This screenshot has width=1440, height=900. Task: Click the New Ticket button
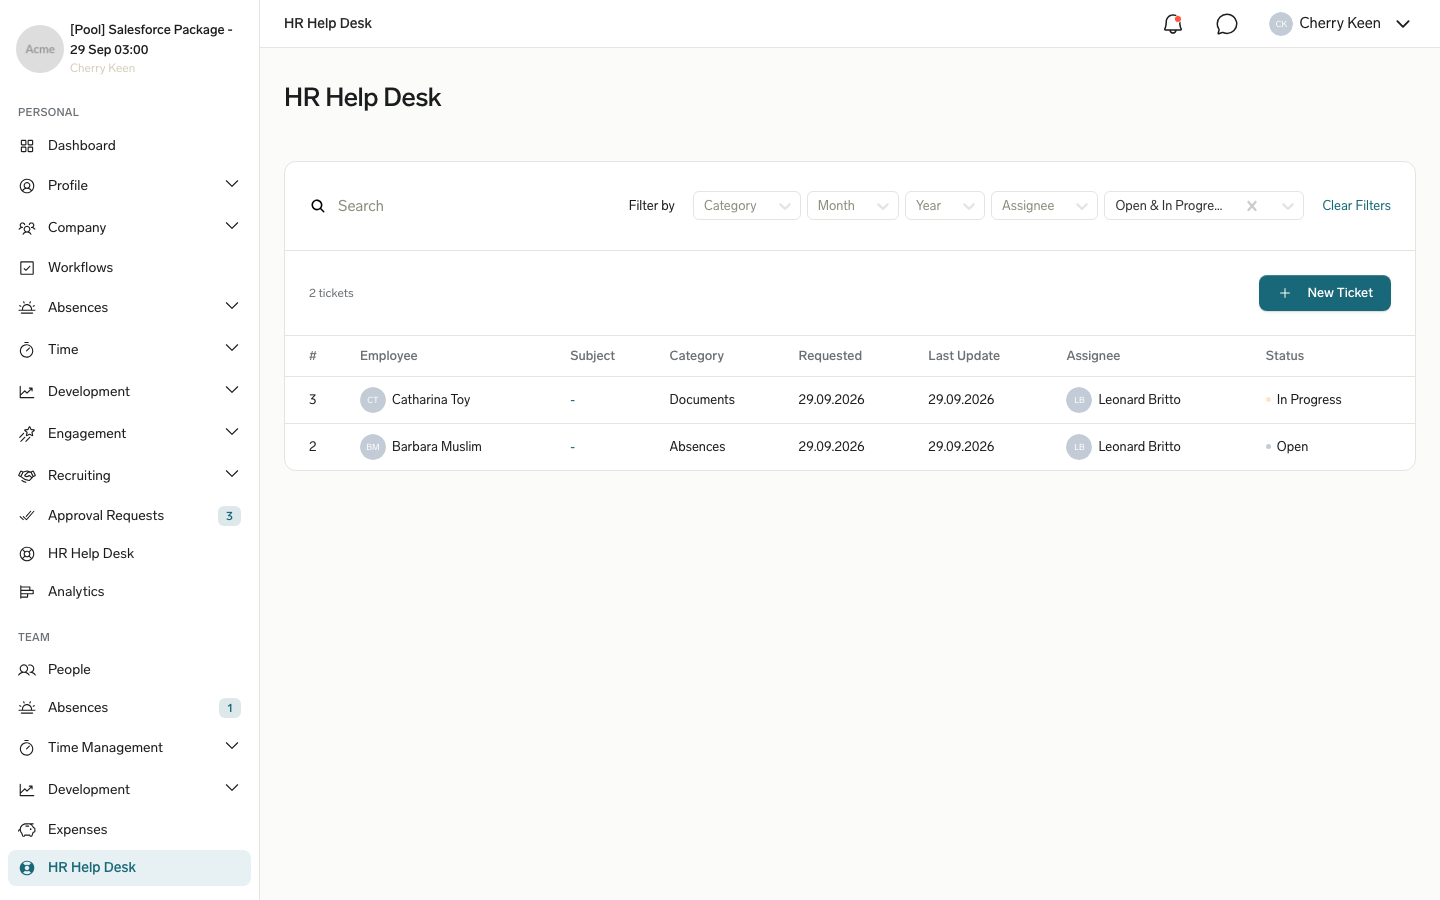(1324, 293)
